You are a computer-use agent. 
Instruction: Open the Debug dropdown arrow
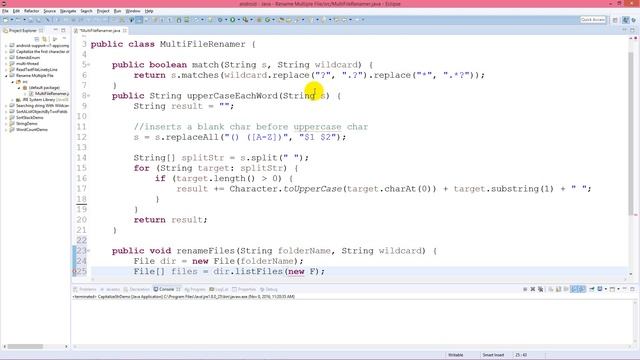226,20
